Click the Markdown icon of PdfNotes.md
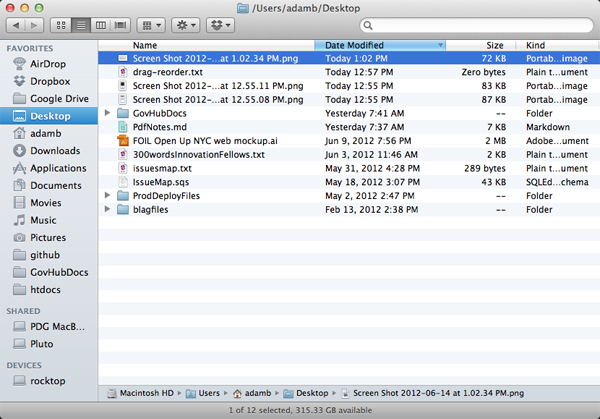The height and width of the screenshot is (419, 600). 123,127
